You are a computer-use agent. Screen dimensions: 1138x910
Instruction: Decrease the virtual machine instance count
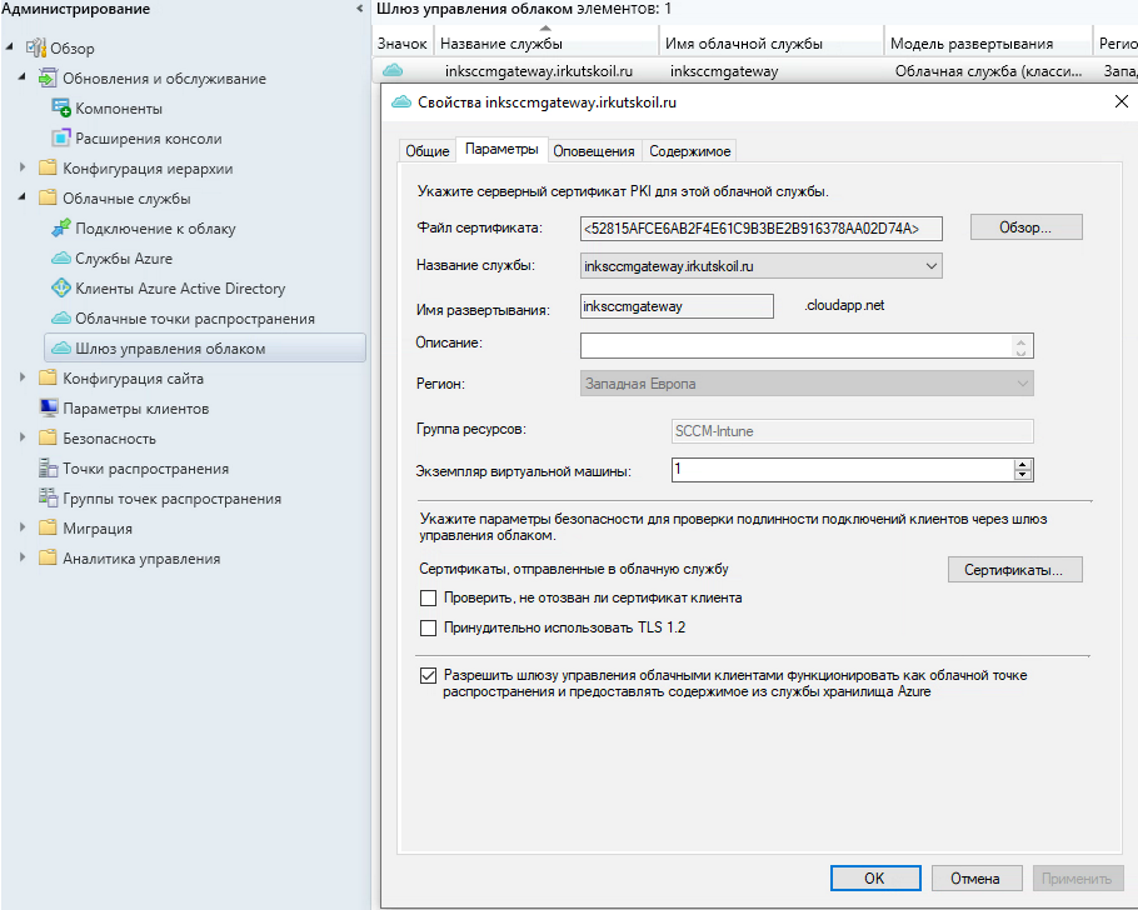[x=1023, y=475]
